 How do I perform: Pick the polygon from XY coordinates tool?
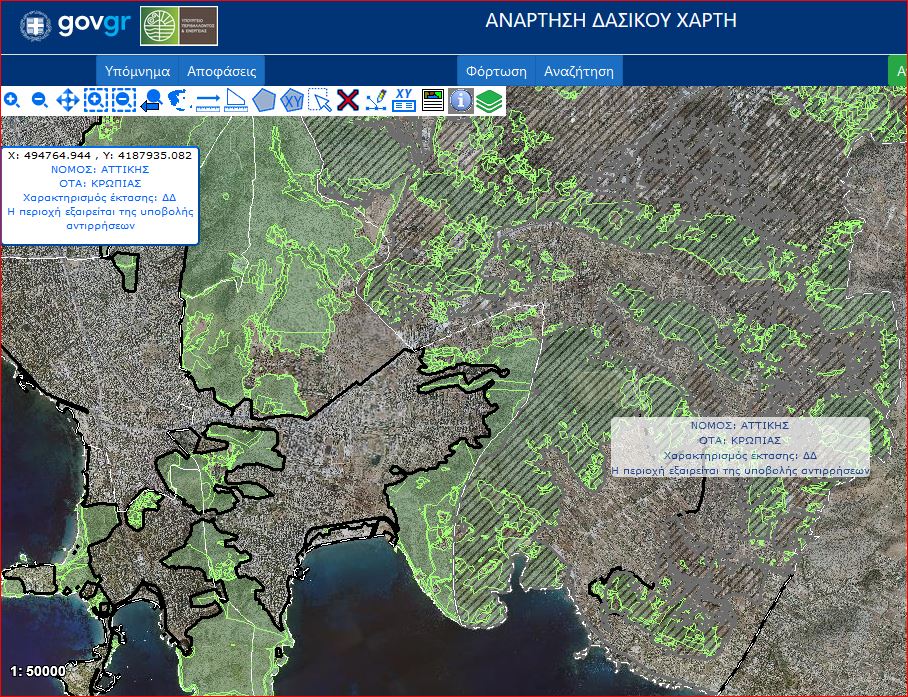(292, 100)
